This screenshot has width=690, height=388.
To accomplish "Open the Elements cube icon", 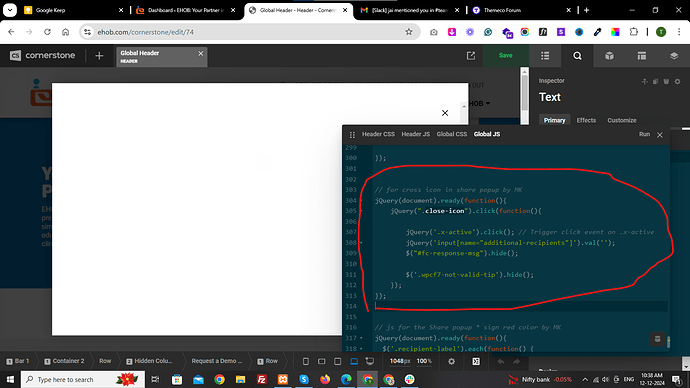I will click(609, 55).
